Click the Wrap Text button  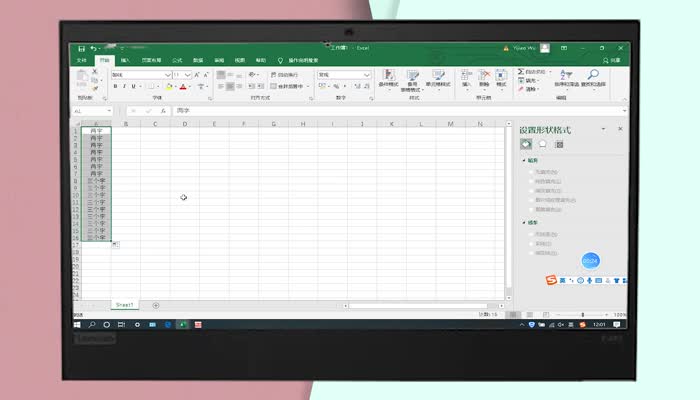tap(284, 75)
